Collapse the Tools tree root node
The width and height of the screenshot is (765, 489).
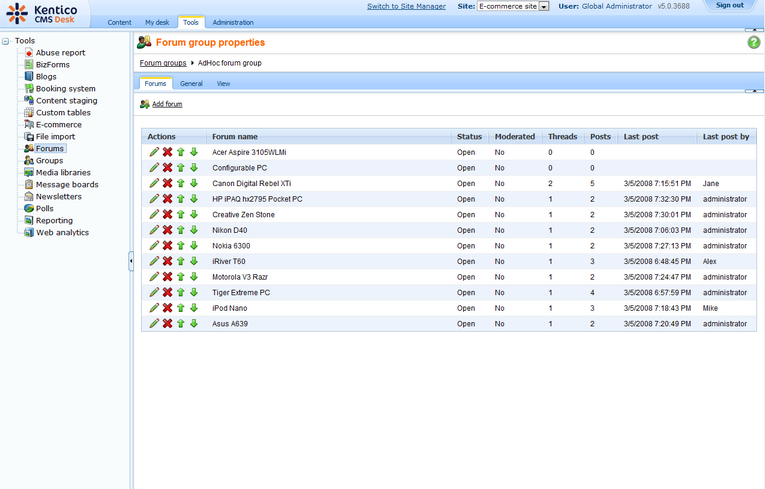click(x=5, y=41)
